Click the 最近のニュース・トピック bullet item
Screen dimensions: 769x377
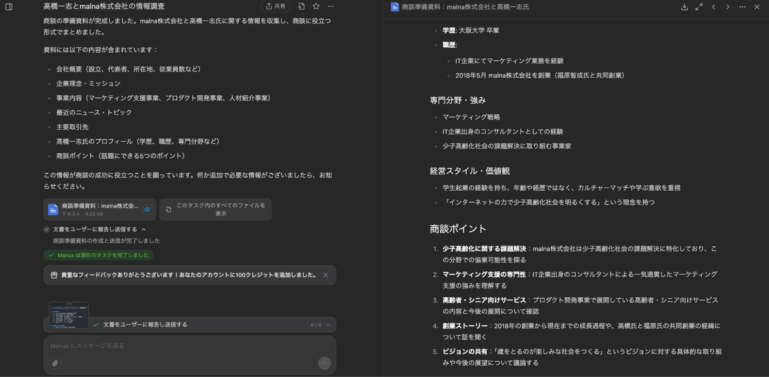94,113
